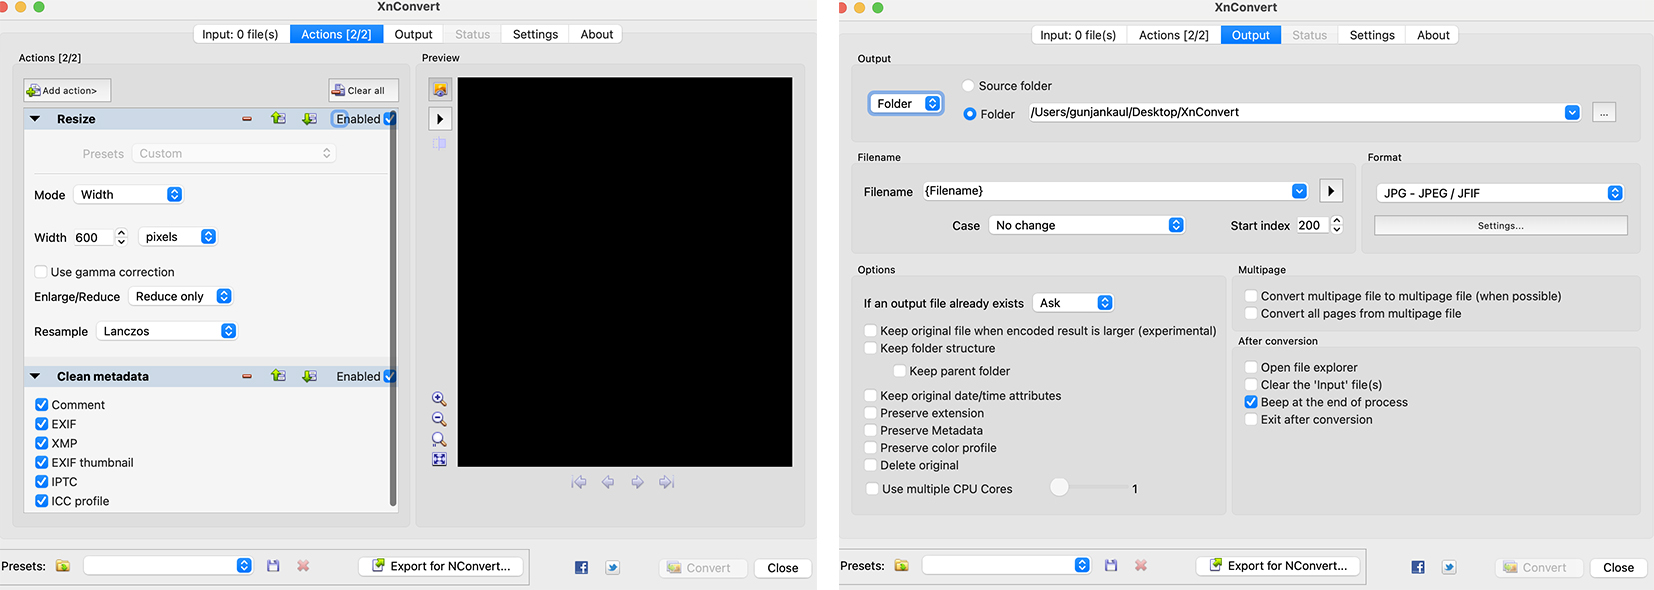Click the Add action> button

click(67, 91)
